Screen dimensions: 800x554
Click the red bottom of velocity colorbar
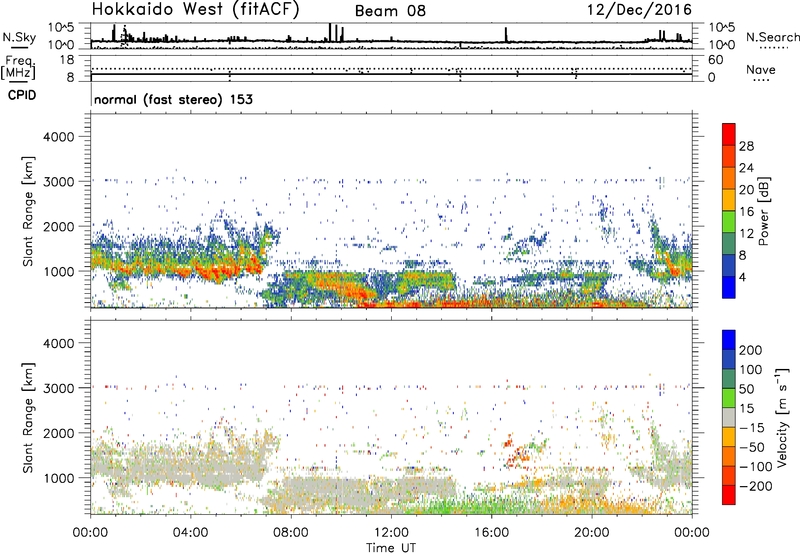[x=729, y=495]
